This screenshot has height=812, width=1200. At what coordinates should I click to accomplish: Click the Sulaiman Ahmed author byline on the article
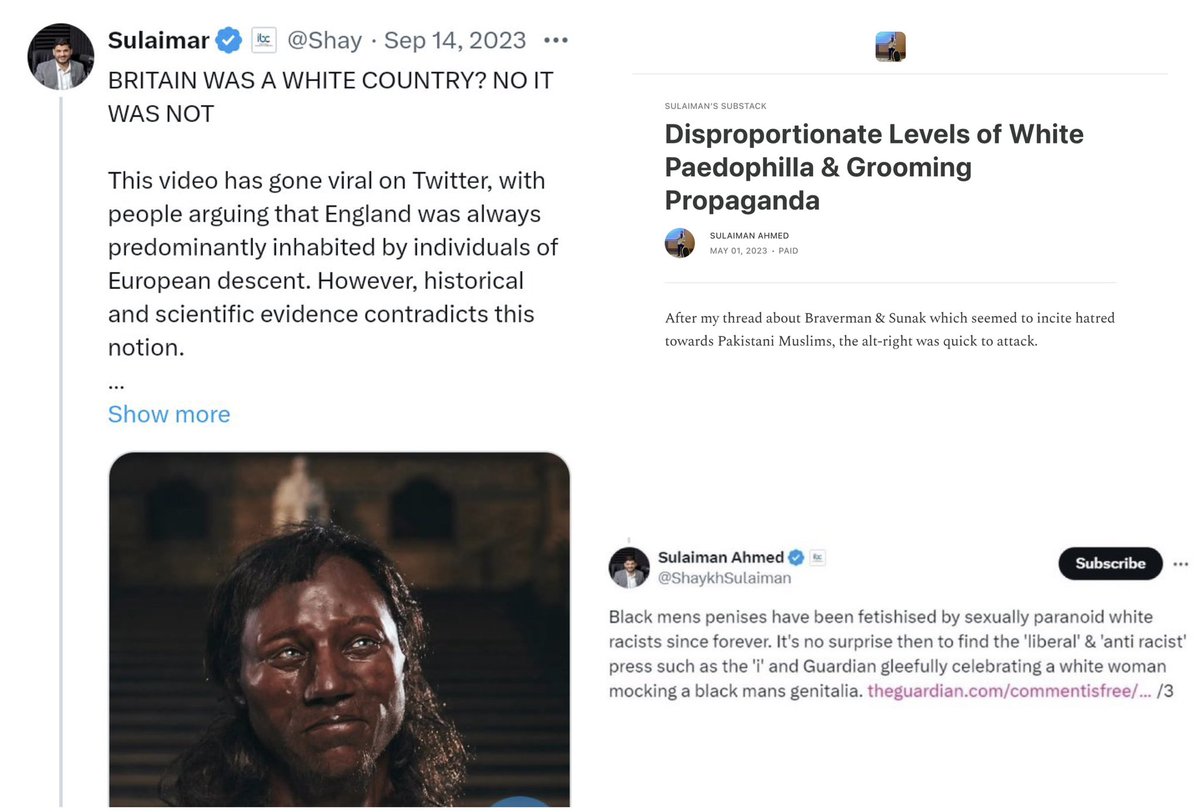[749, 236]
